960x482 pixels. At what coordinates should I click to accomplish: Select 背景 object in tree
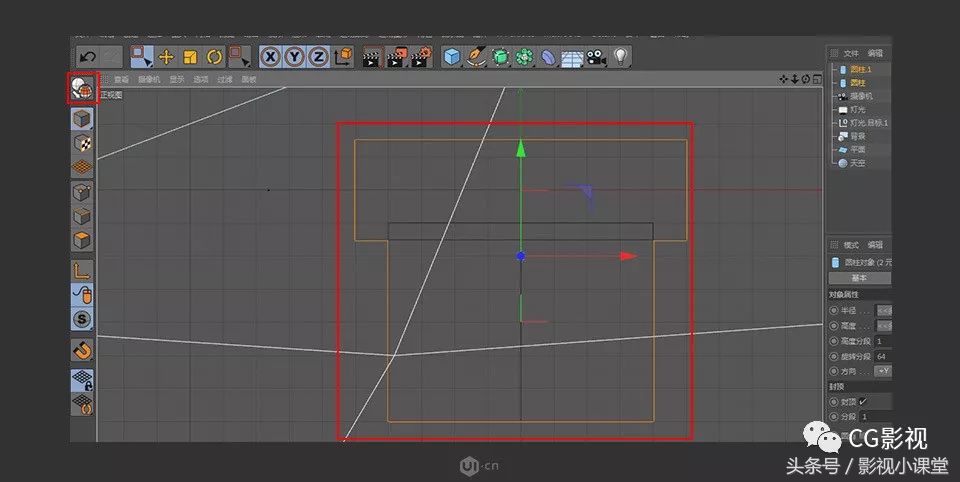coord(857,136)
